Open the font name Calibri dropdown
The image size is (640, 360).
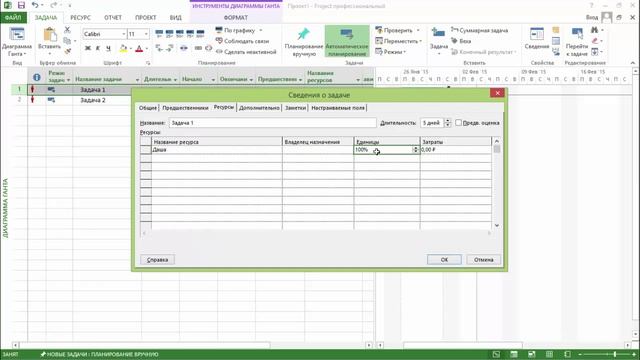pos(123,34)
